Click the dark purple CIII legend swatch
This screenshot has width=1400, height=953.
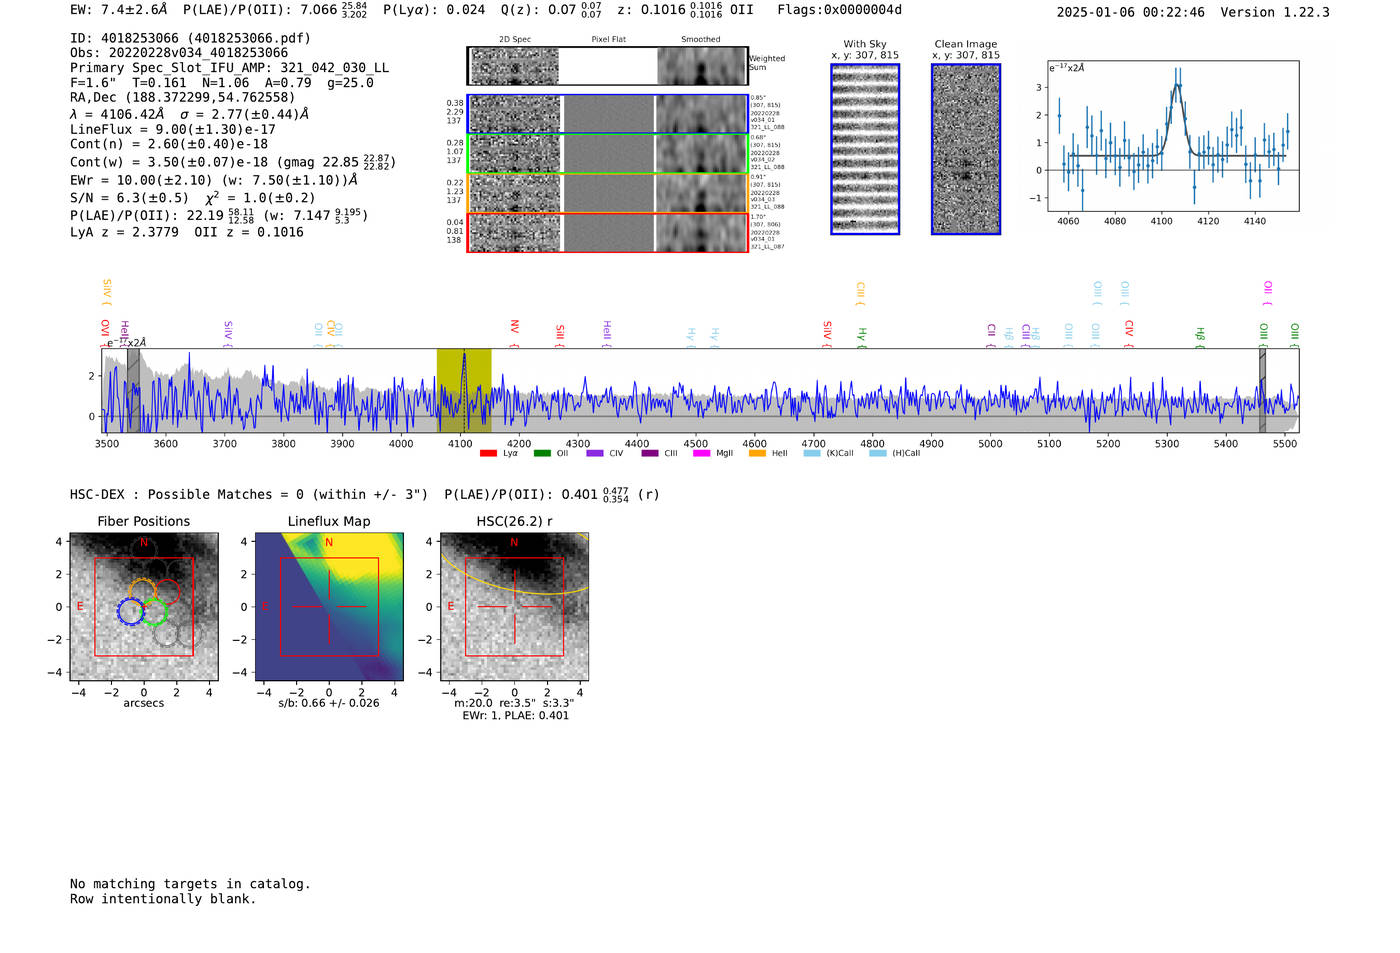click(650, 453)
